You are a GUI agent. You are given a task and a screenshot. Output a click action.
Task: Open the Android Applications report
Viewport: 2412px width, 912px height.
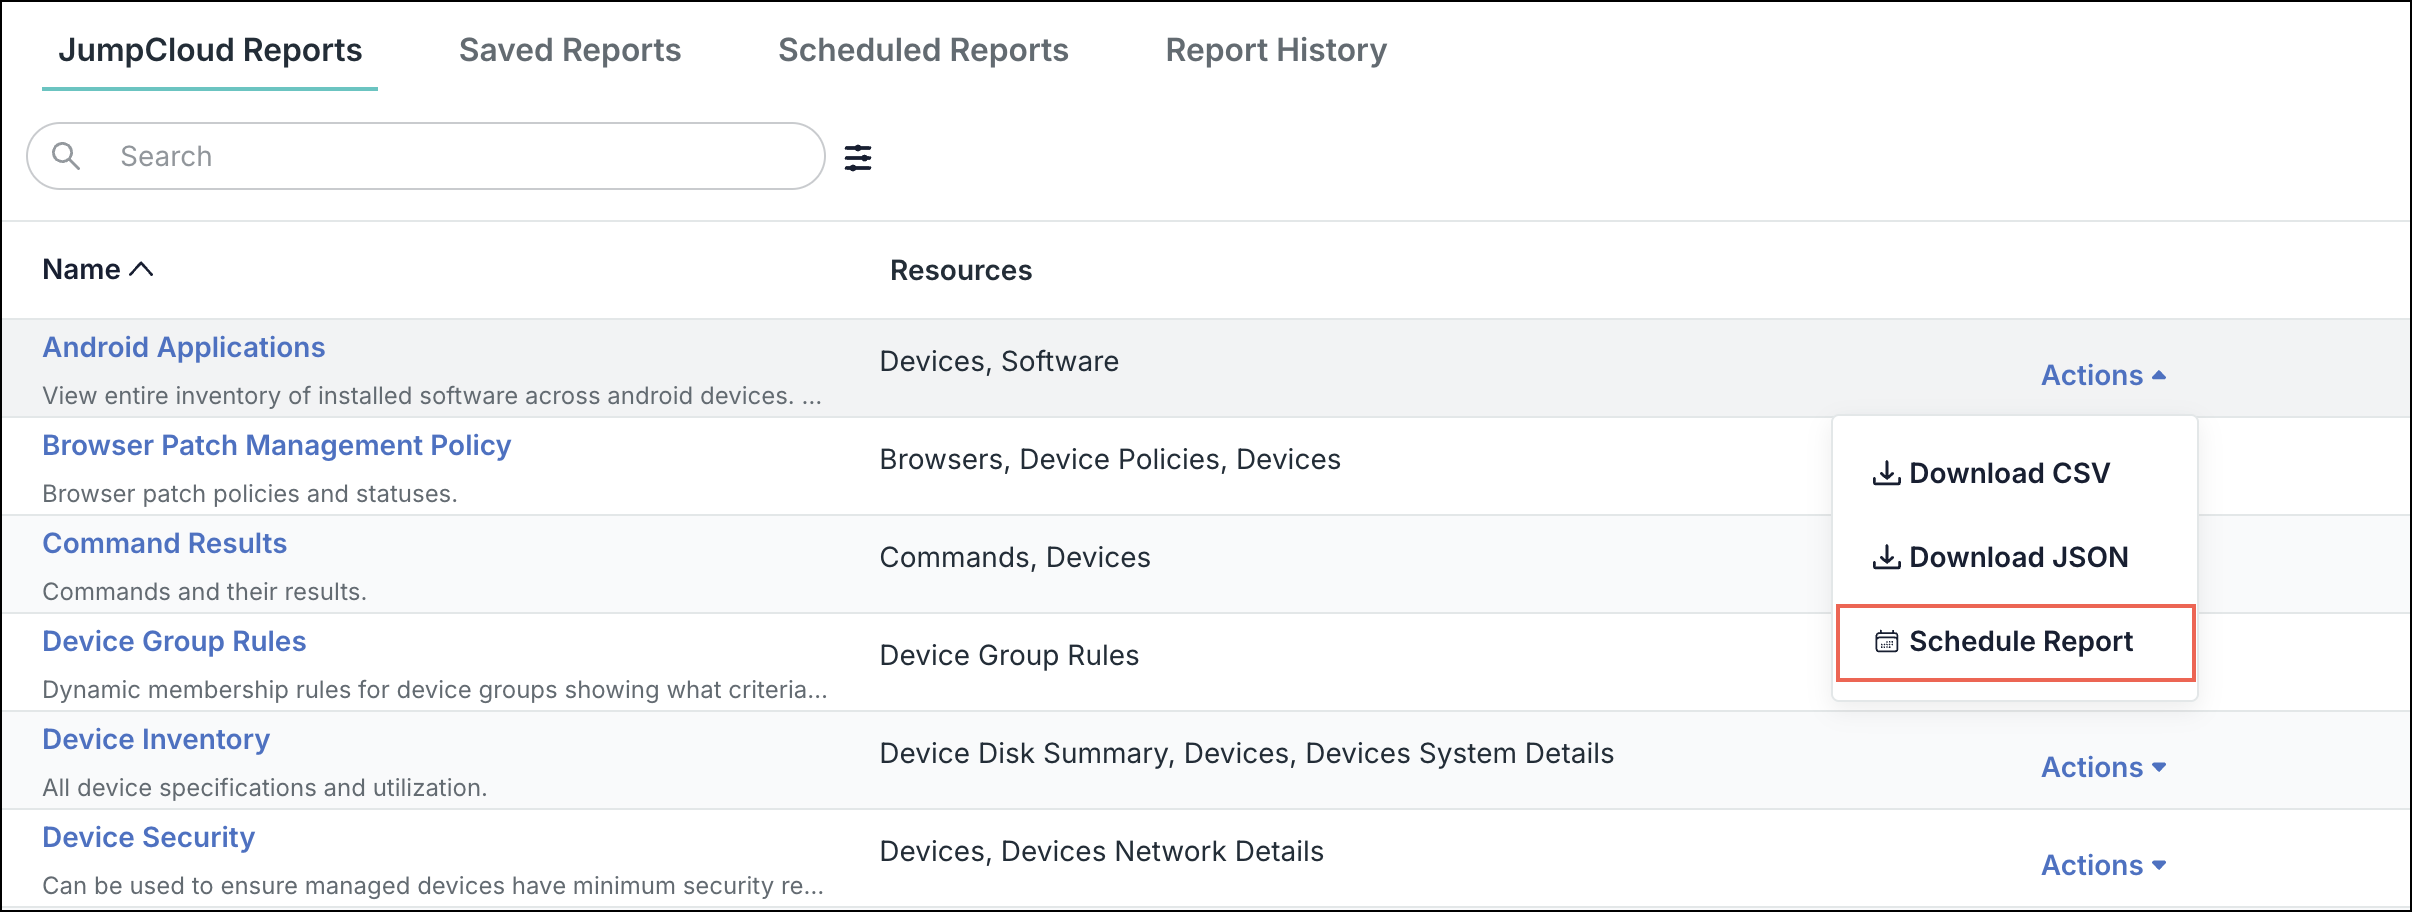184,347
